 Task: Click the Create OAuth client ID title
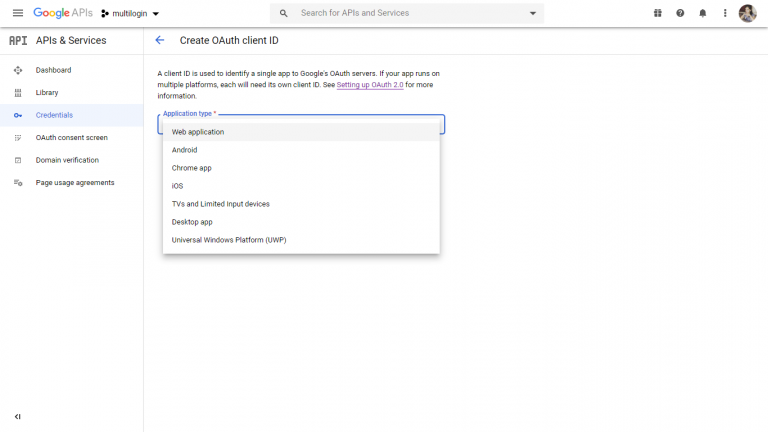coord(229,41)
